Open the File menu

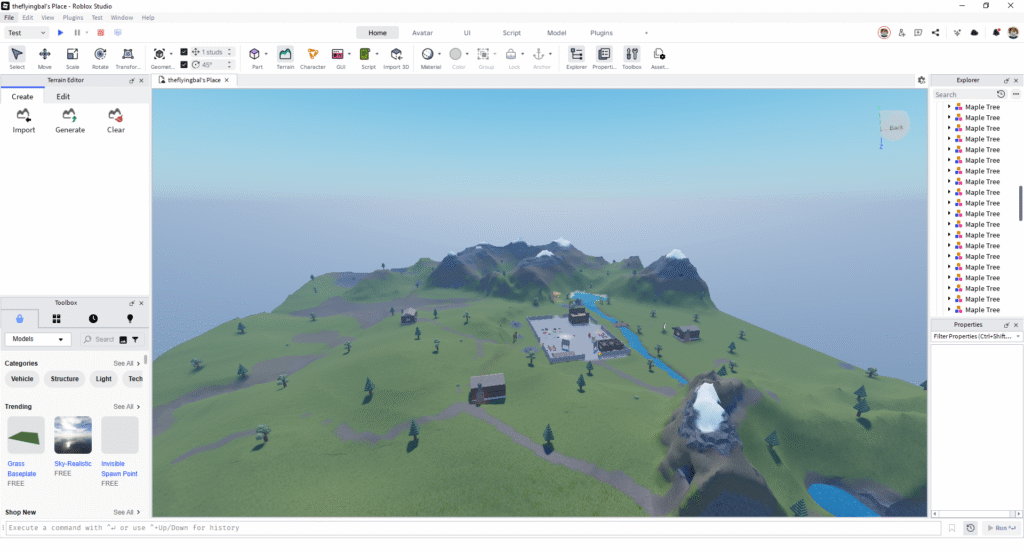[x=9, y=18]
